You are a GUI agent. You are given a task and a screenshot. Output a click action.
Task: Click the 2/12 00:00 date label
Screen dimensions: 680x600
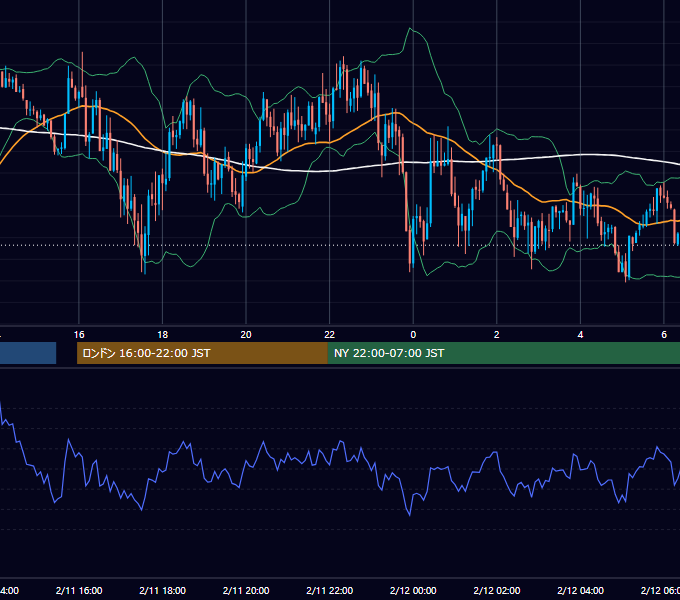tap(413, 591)
